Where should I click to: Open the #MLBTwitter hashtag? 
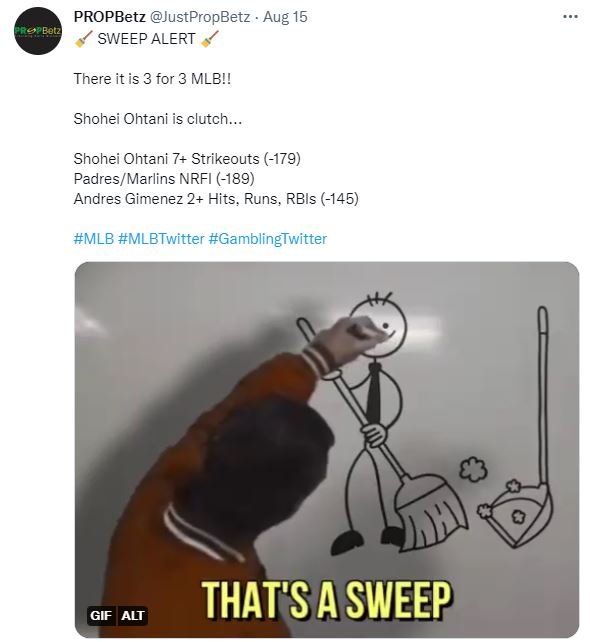[x=161, y=238]
